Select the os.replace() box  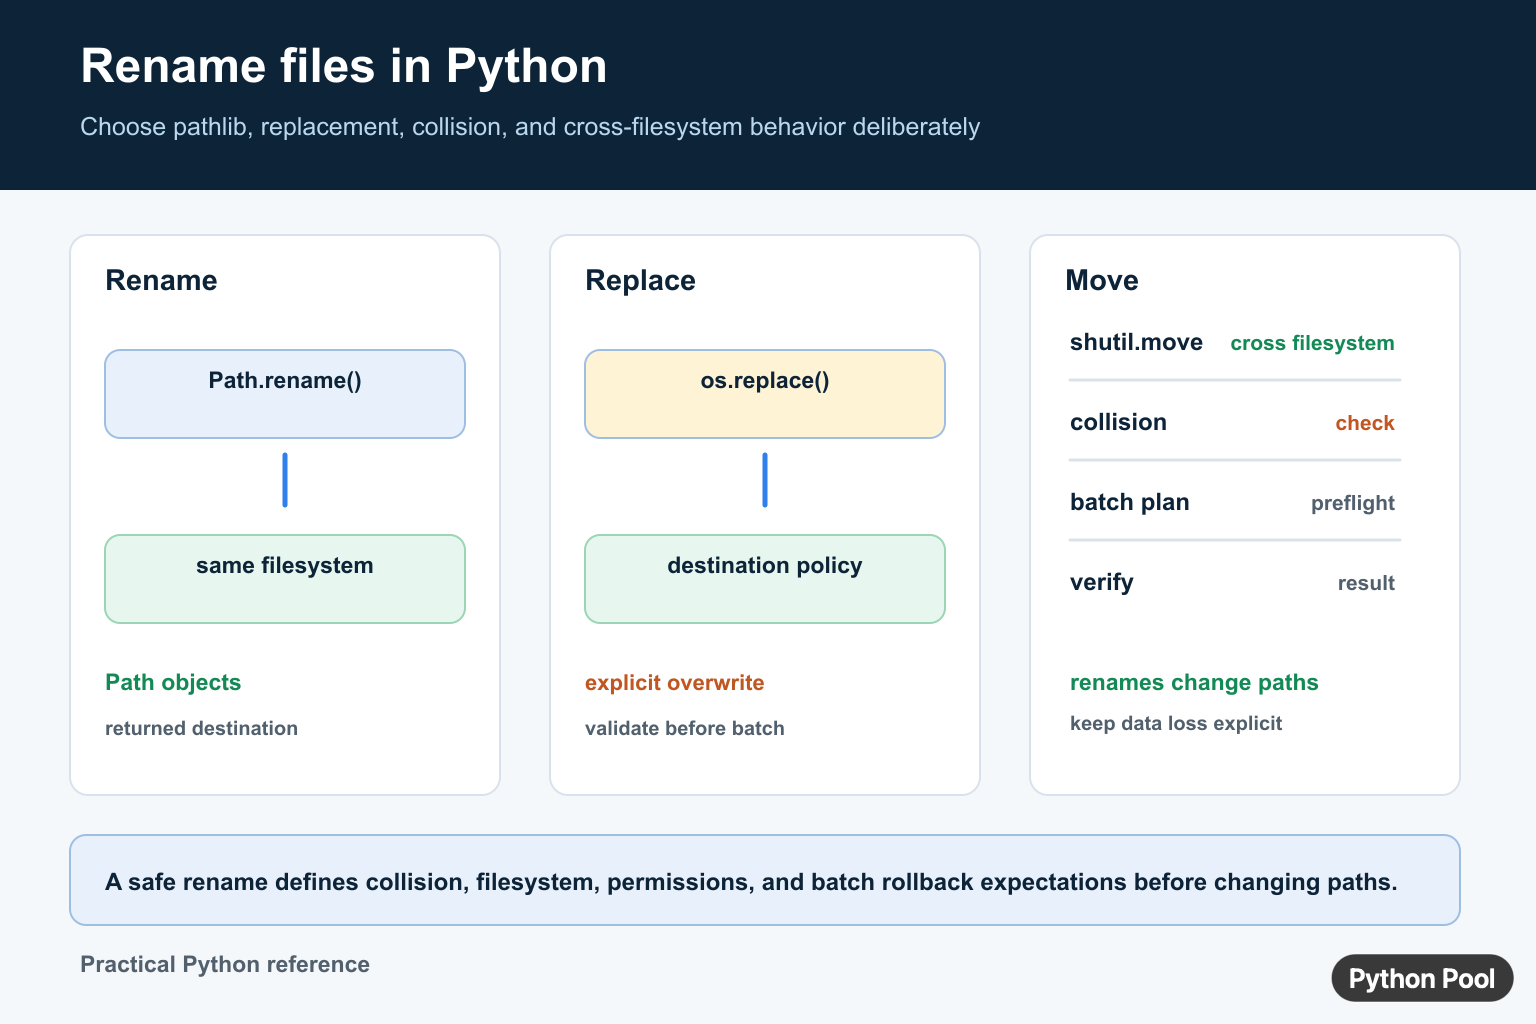pos(765,394)
